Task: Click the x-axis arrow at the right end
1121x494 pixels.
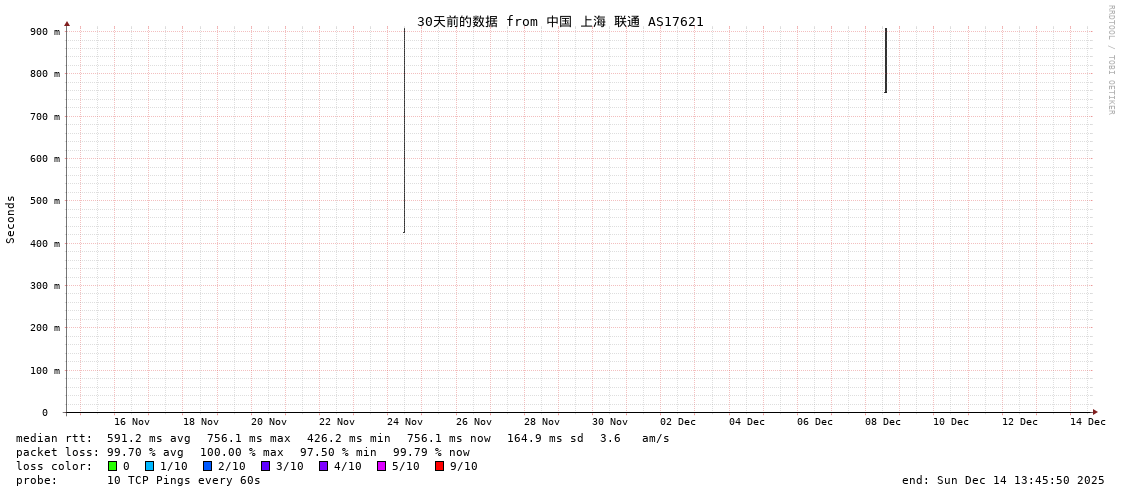Action: 1095,412
